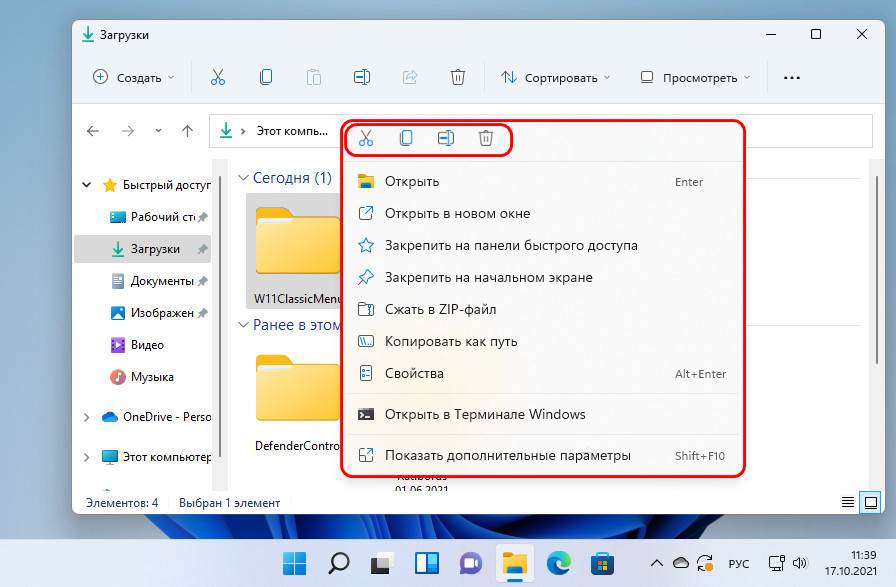Image resolution: width=896 pixels, height=587 pixels.
Task: Open the Создать dropdown
Action: 133,77
